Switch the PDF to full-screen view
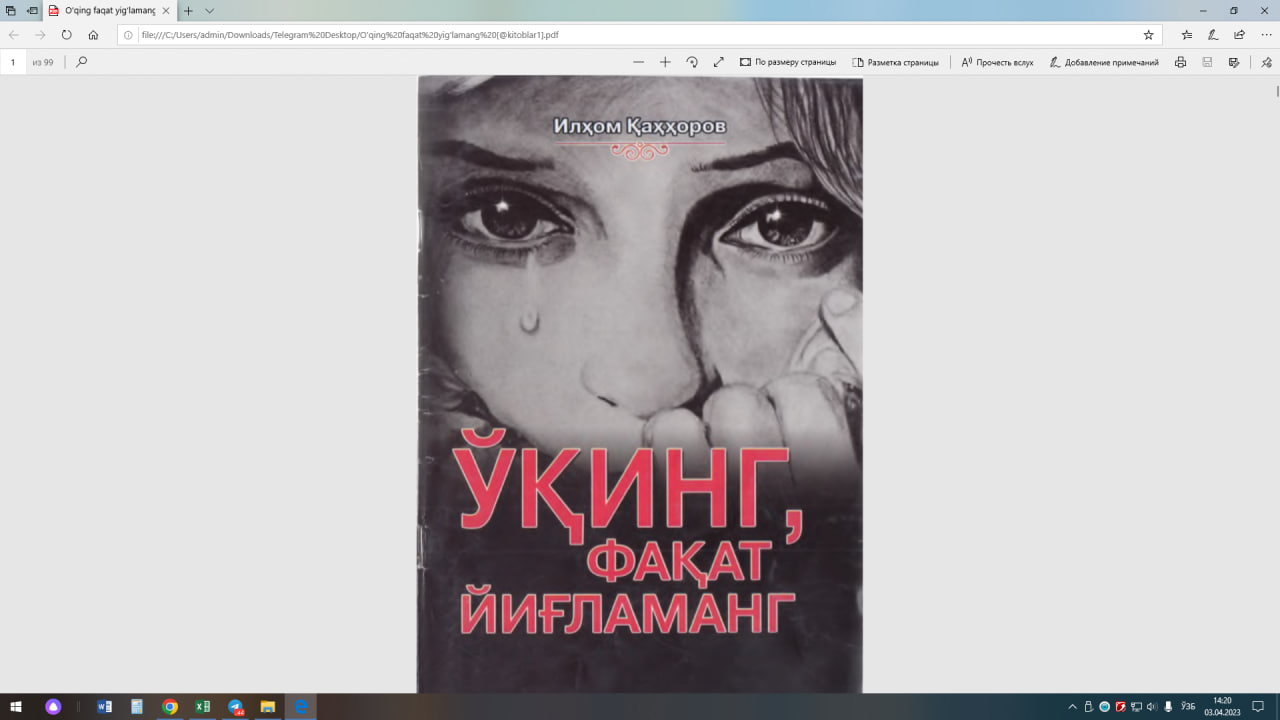This screenshot has height=720, width=1280. (x=718, y=61)
